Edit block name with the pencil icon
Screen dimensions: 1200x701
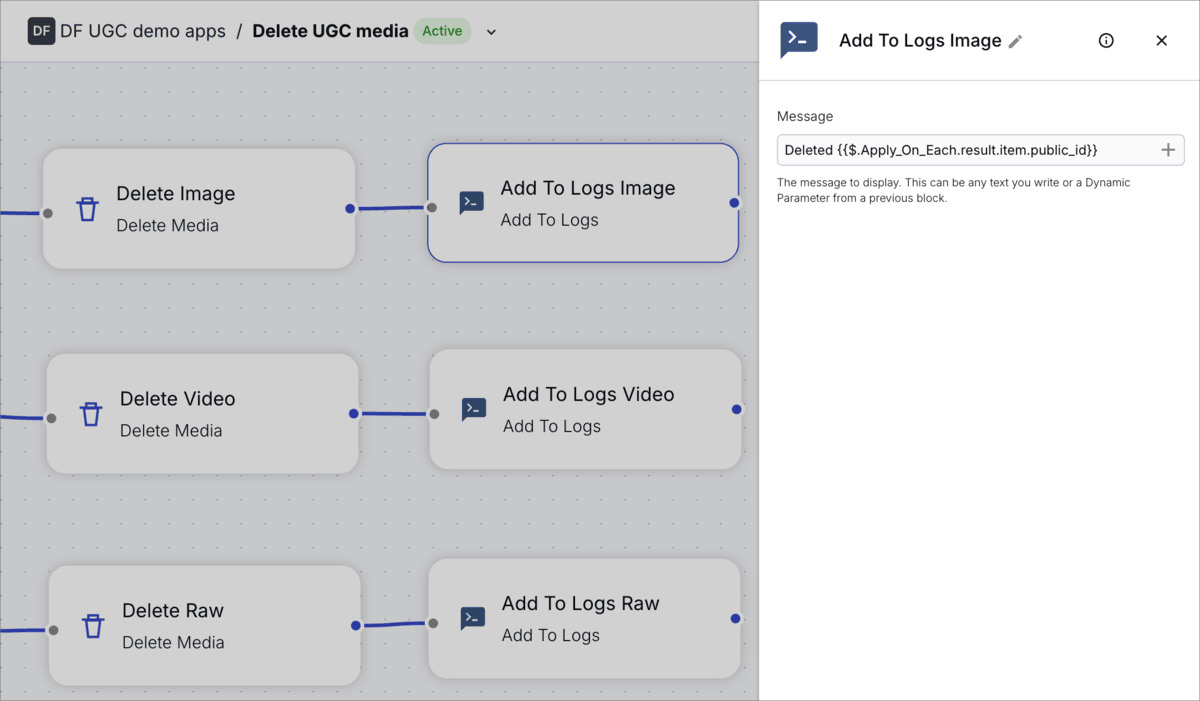tap(1015, 41)
